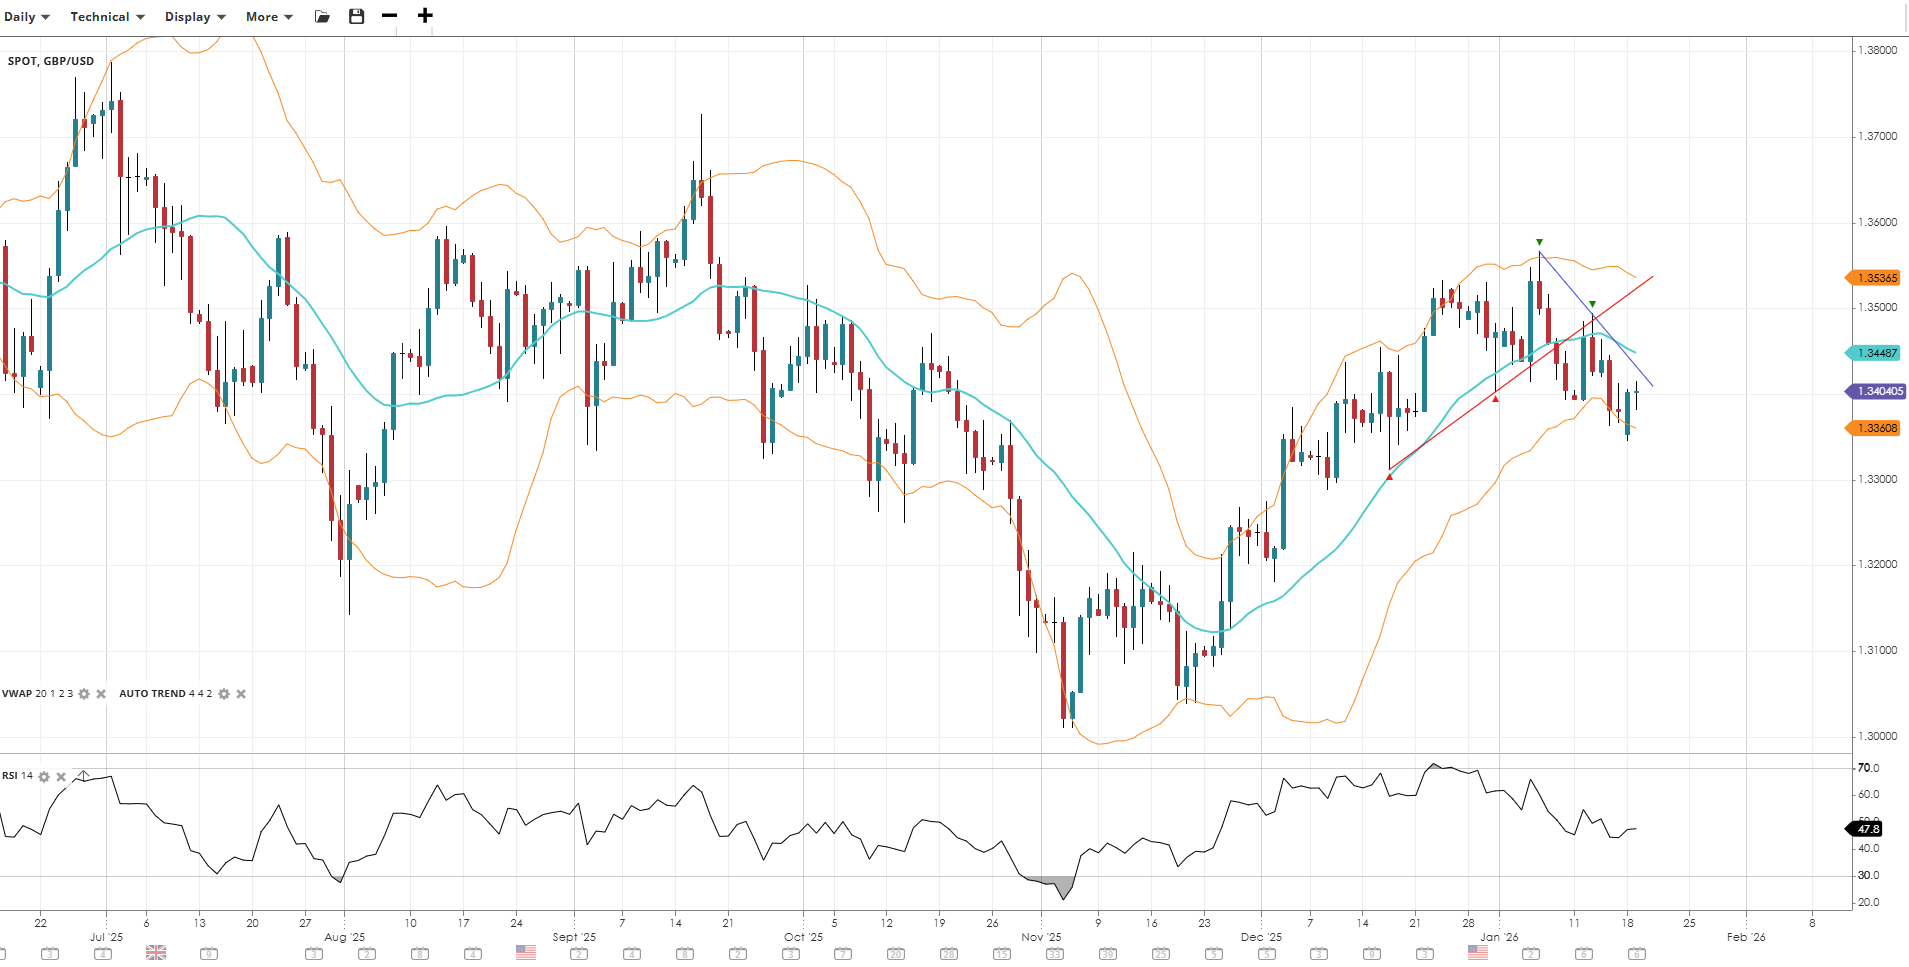Click the US flag event marker near Jan '26
The width and height of the screenshot is (1909, 967).
click(x=1478, y=953)
